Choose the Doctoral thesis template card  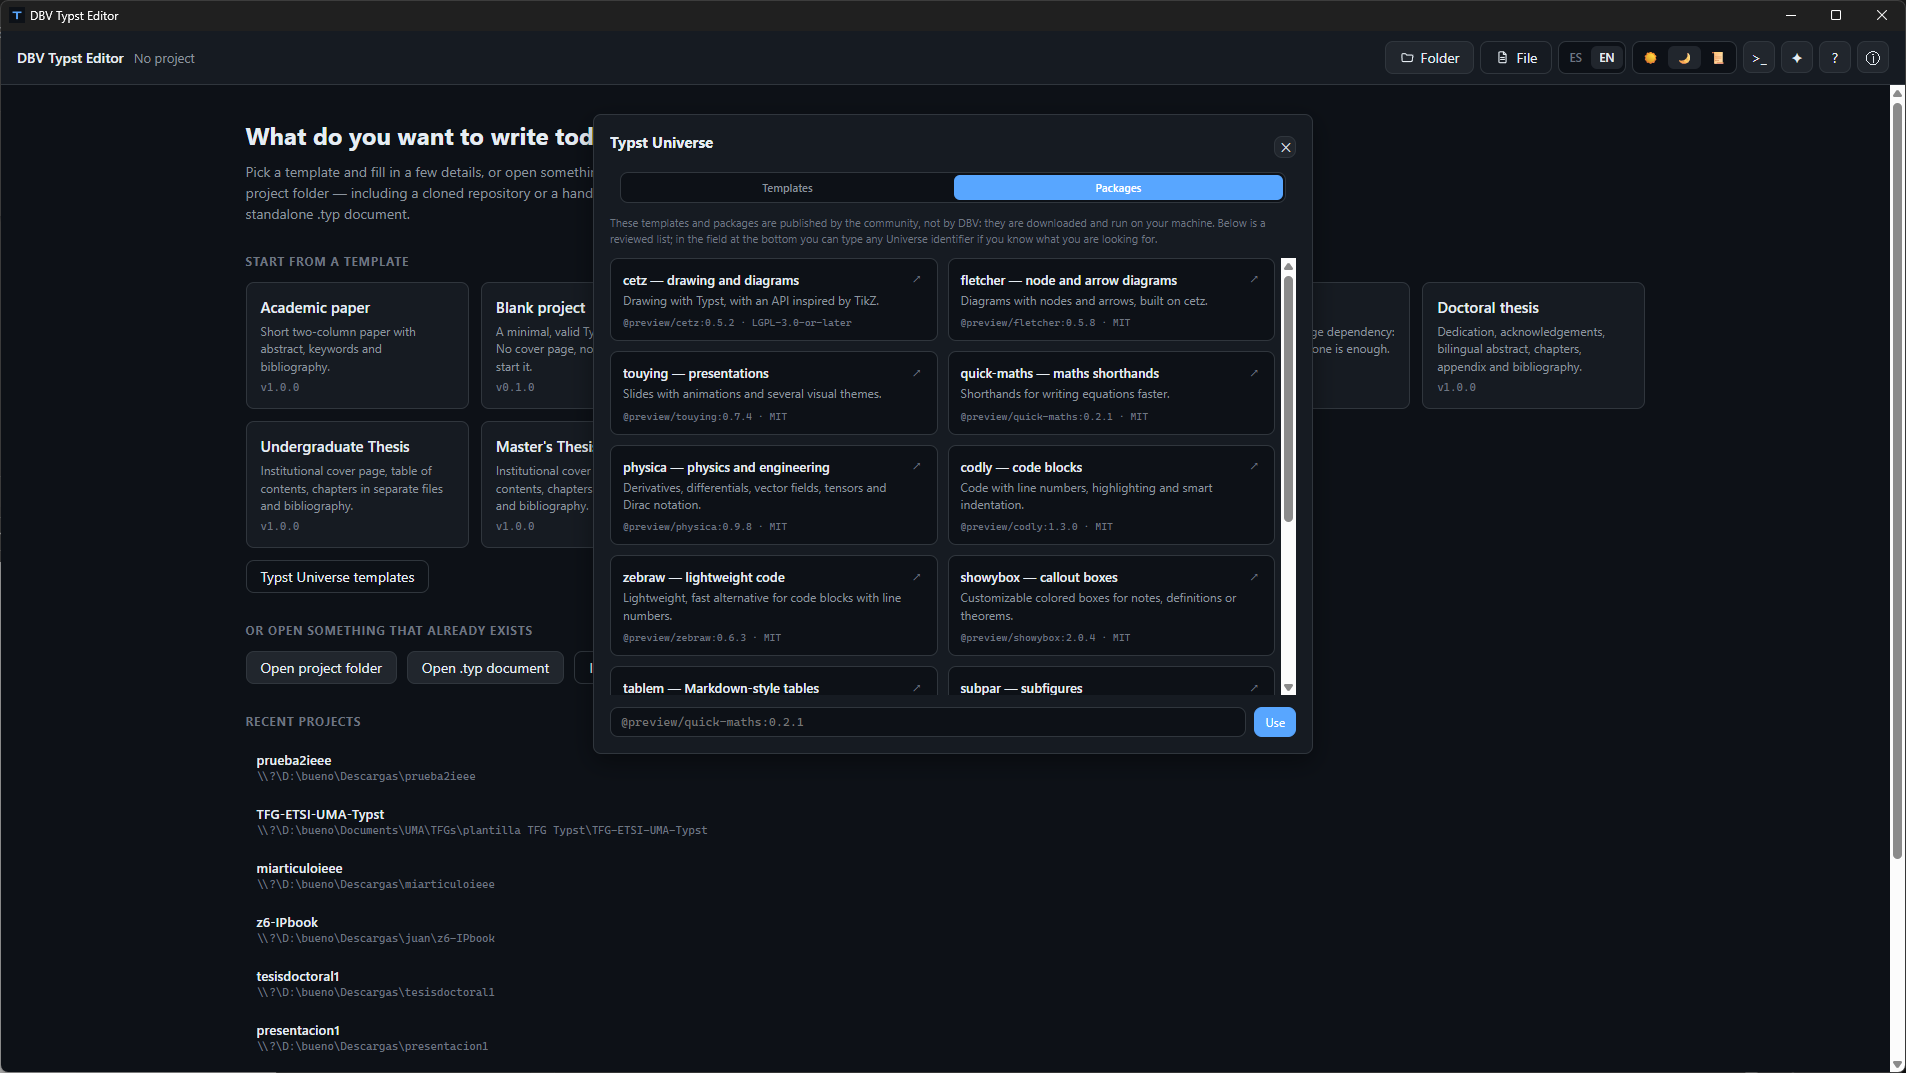point(1533,345)
